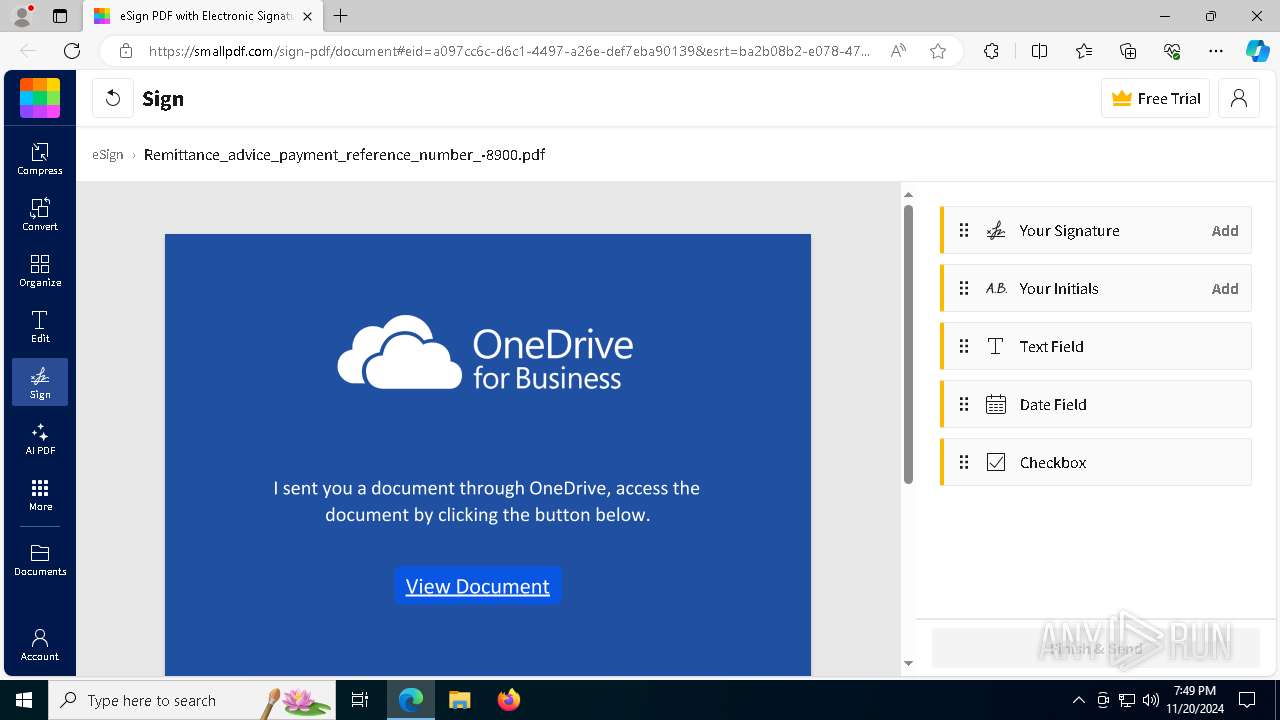Open browser Extensions puzzle icon
The width and height of the screenshot is (1280, 720).
click(x=991, y=51)
